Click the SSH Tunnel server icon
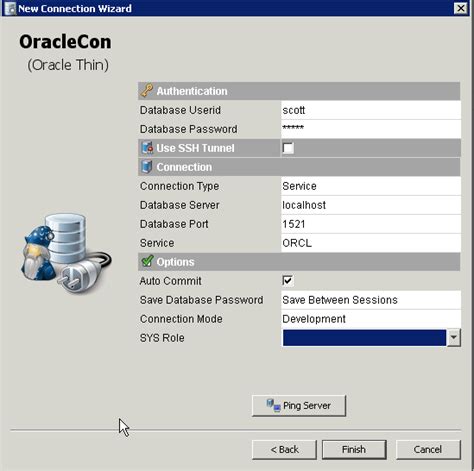This screenshot has width=474, height=471. [147, 148]
